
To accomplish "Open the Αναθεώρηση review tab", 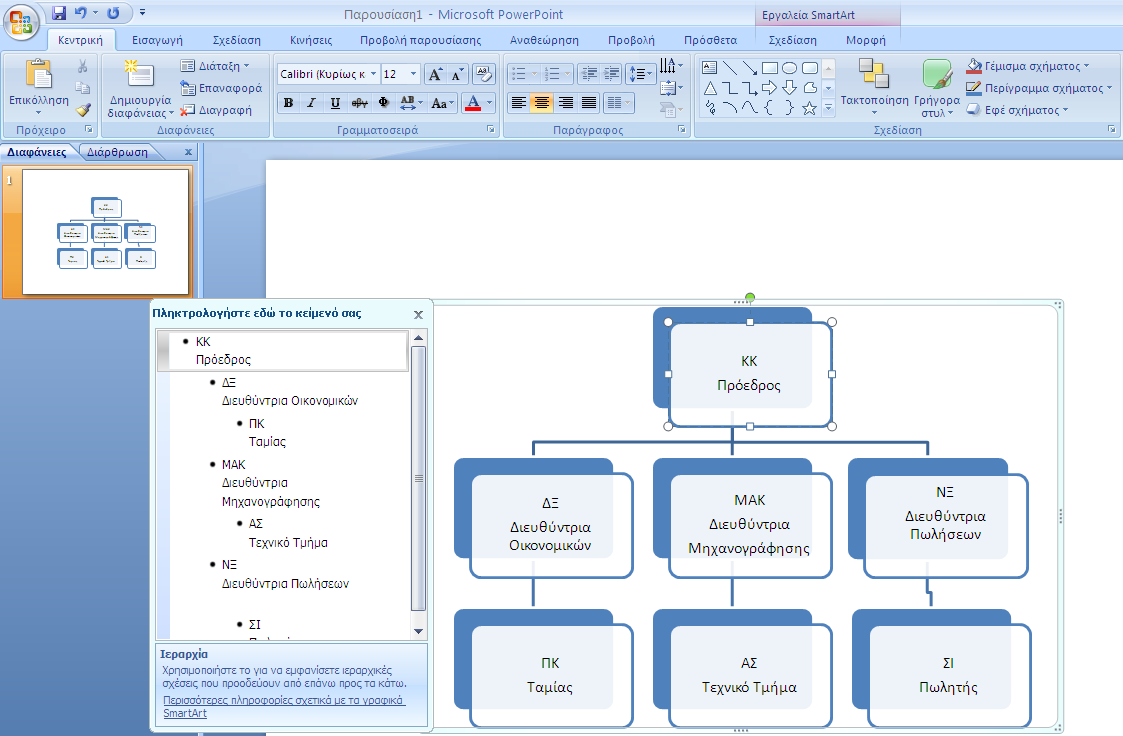I will click(x=544, y=40).
